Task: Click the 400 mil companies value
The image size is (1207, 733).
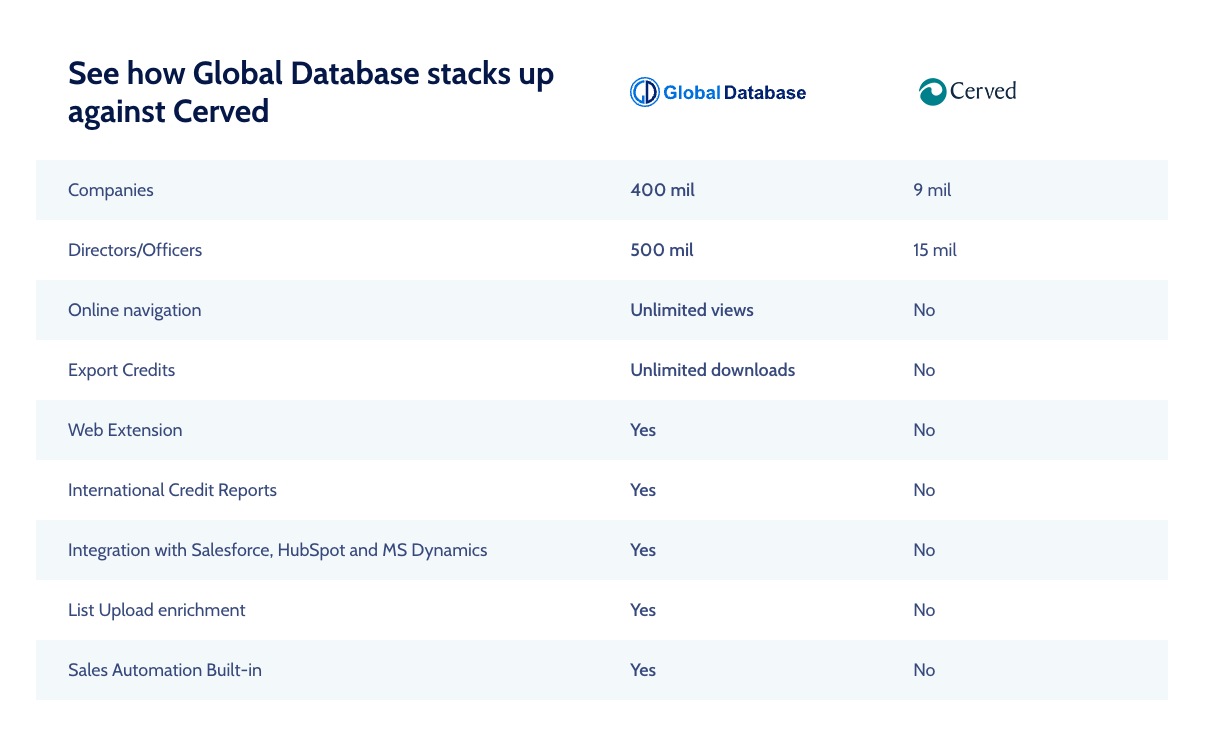Action: [662, 190]
